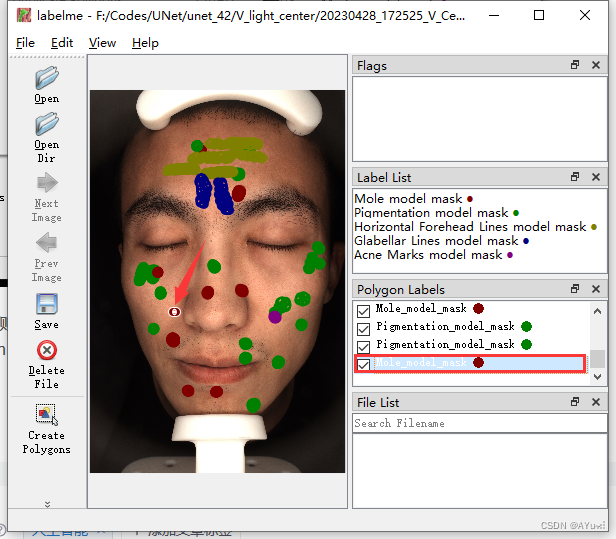Uncheck second Pigmentation_model_mask polygon checkbox
616x539 pixels.
tap(363, 346)
